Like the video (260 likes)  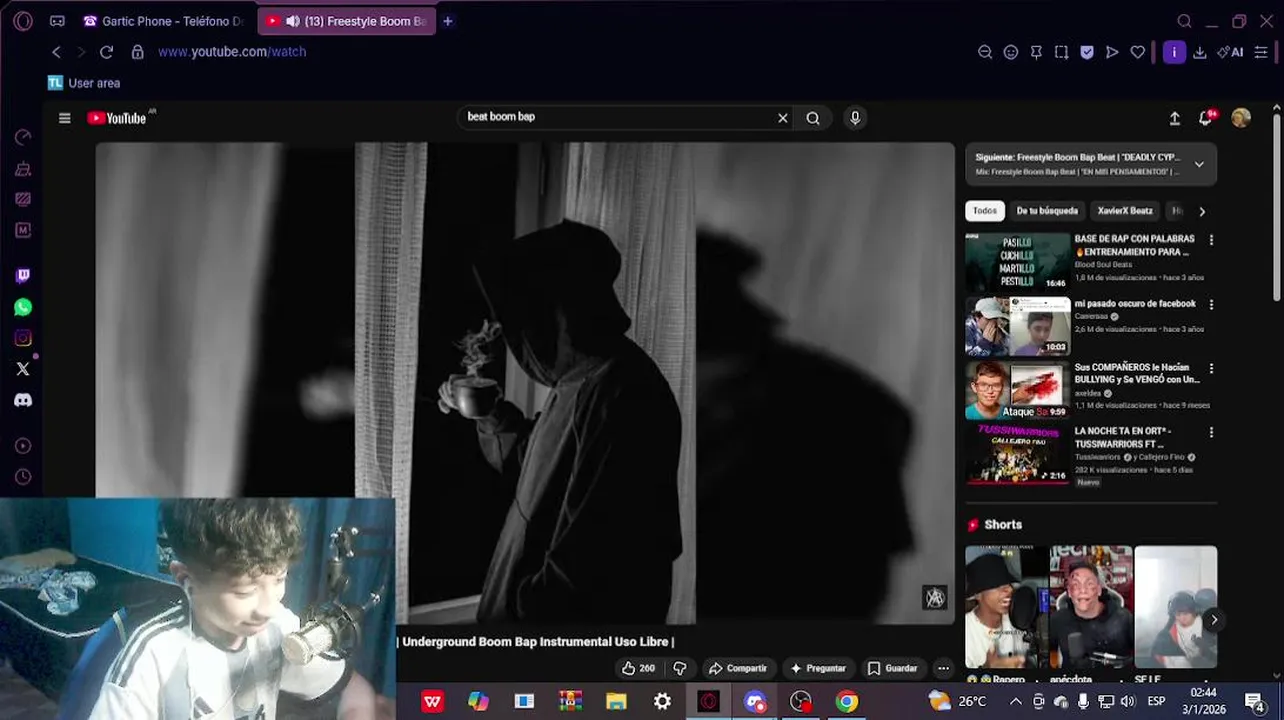(638, 668)
